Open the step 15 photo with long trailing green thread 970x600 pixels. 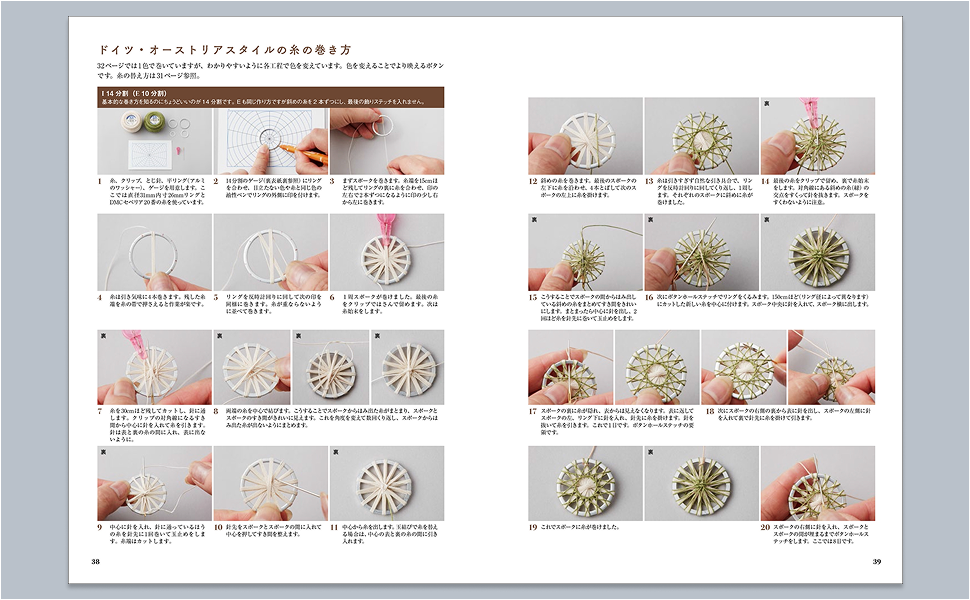(585, 252)
